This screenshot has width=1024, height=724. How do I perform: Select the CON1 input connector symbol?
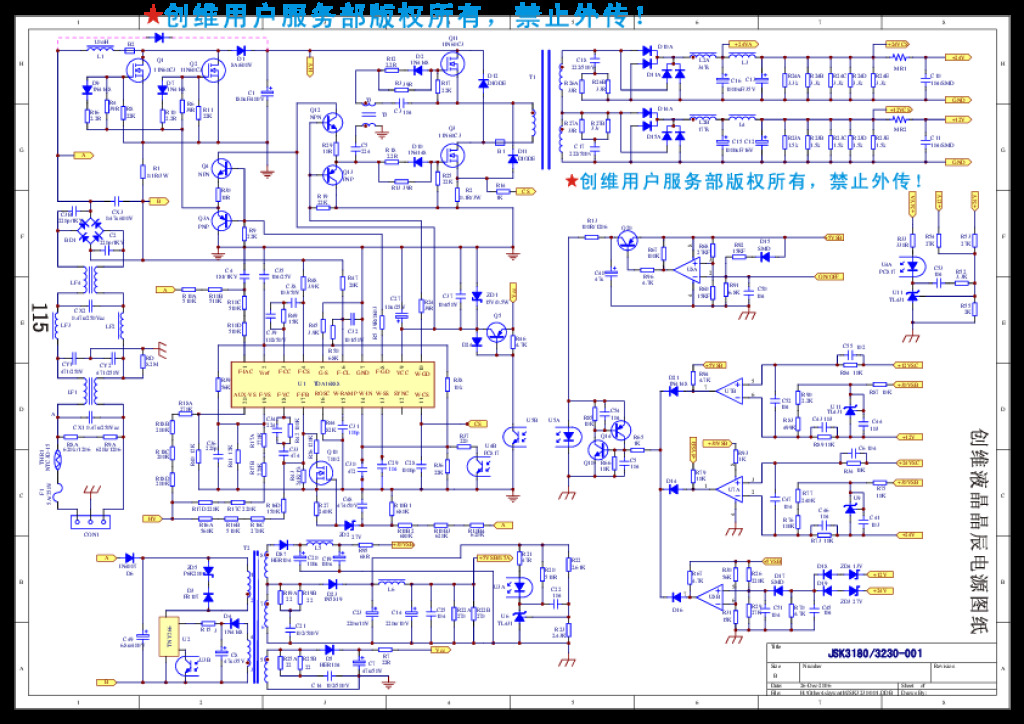pos(90,522)
